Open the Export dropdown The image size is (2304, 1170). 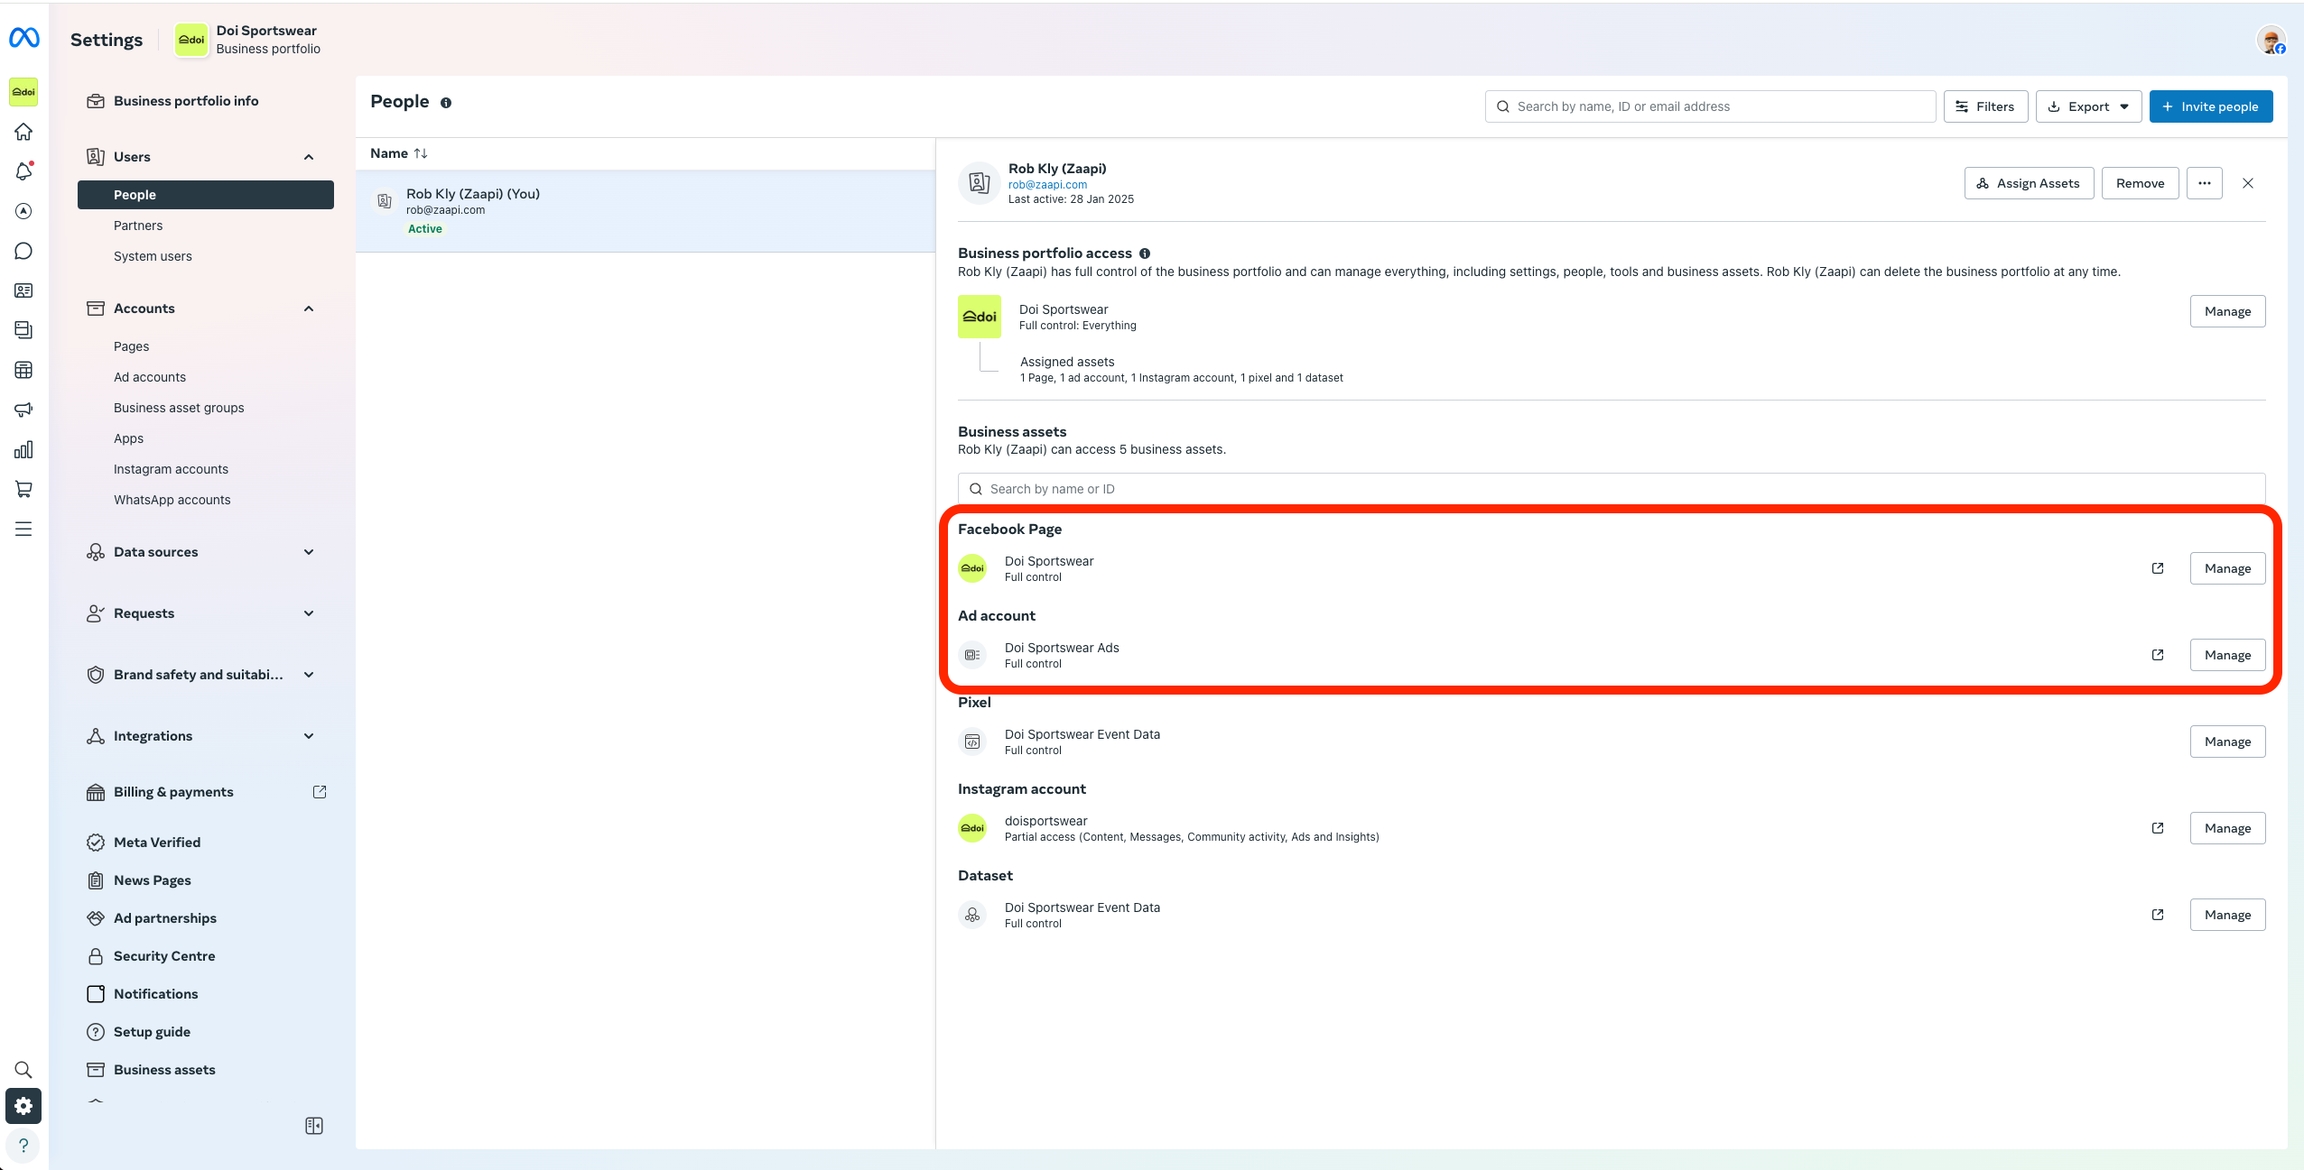(2088, 106)
